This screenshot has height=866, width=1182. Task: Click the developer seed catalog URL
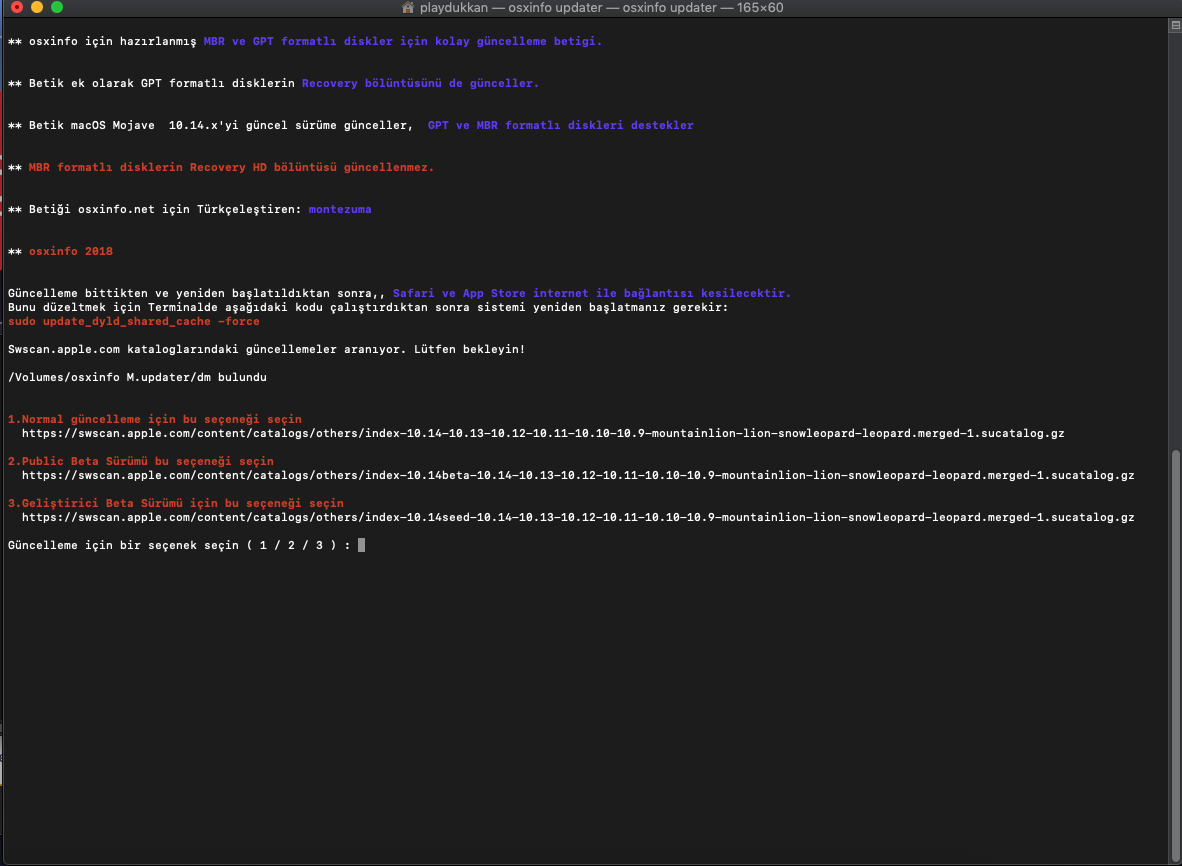[577, 517]
